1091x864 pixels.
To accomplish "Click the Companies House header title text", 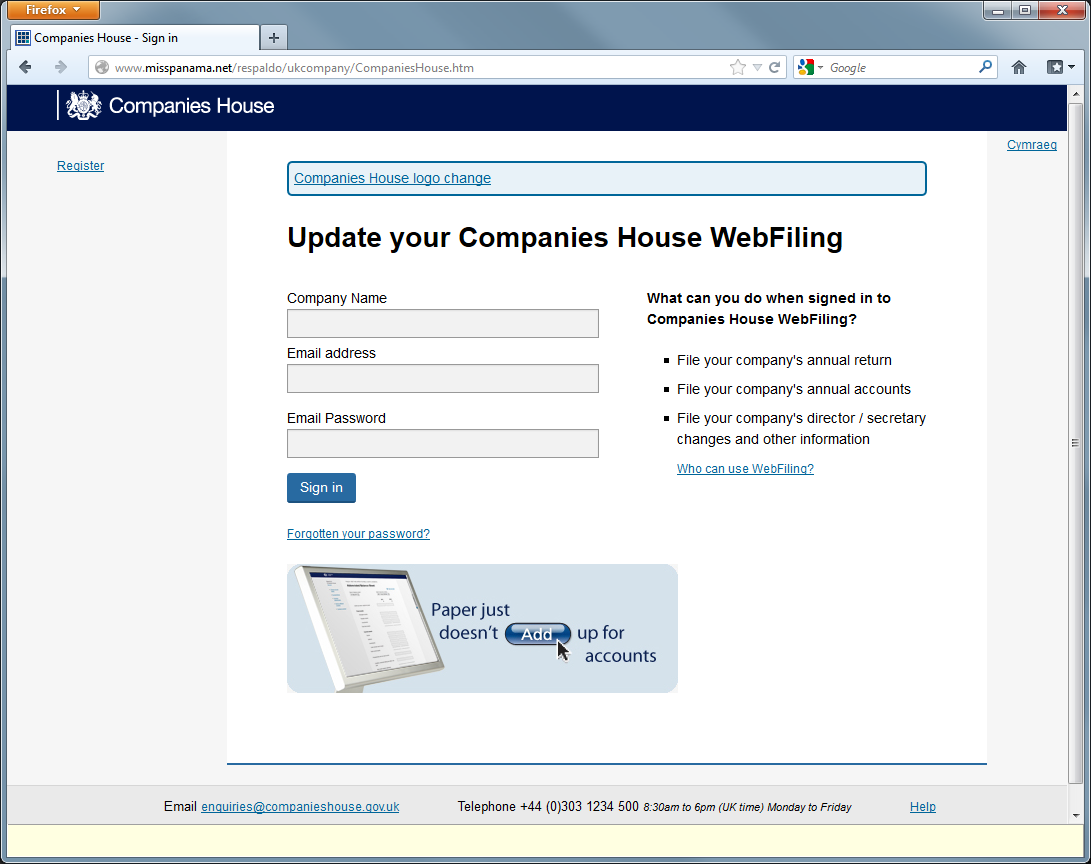I will [191, 106].
